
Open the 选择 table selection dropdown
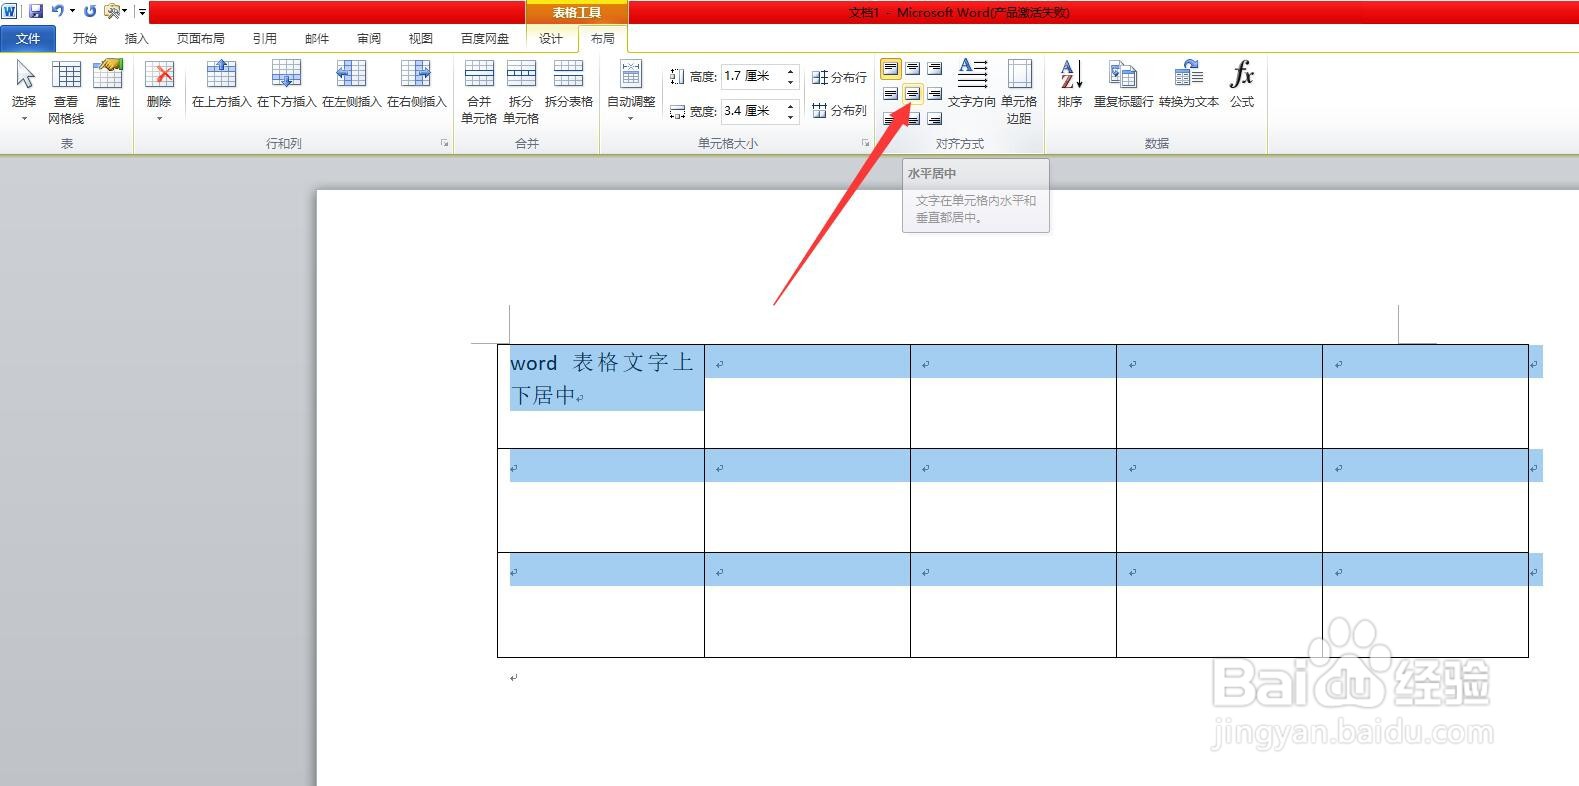click(x=24, y=91)
